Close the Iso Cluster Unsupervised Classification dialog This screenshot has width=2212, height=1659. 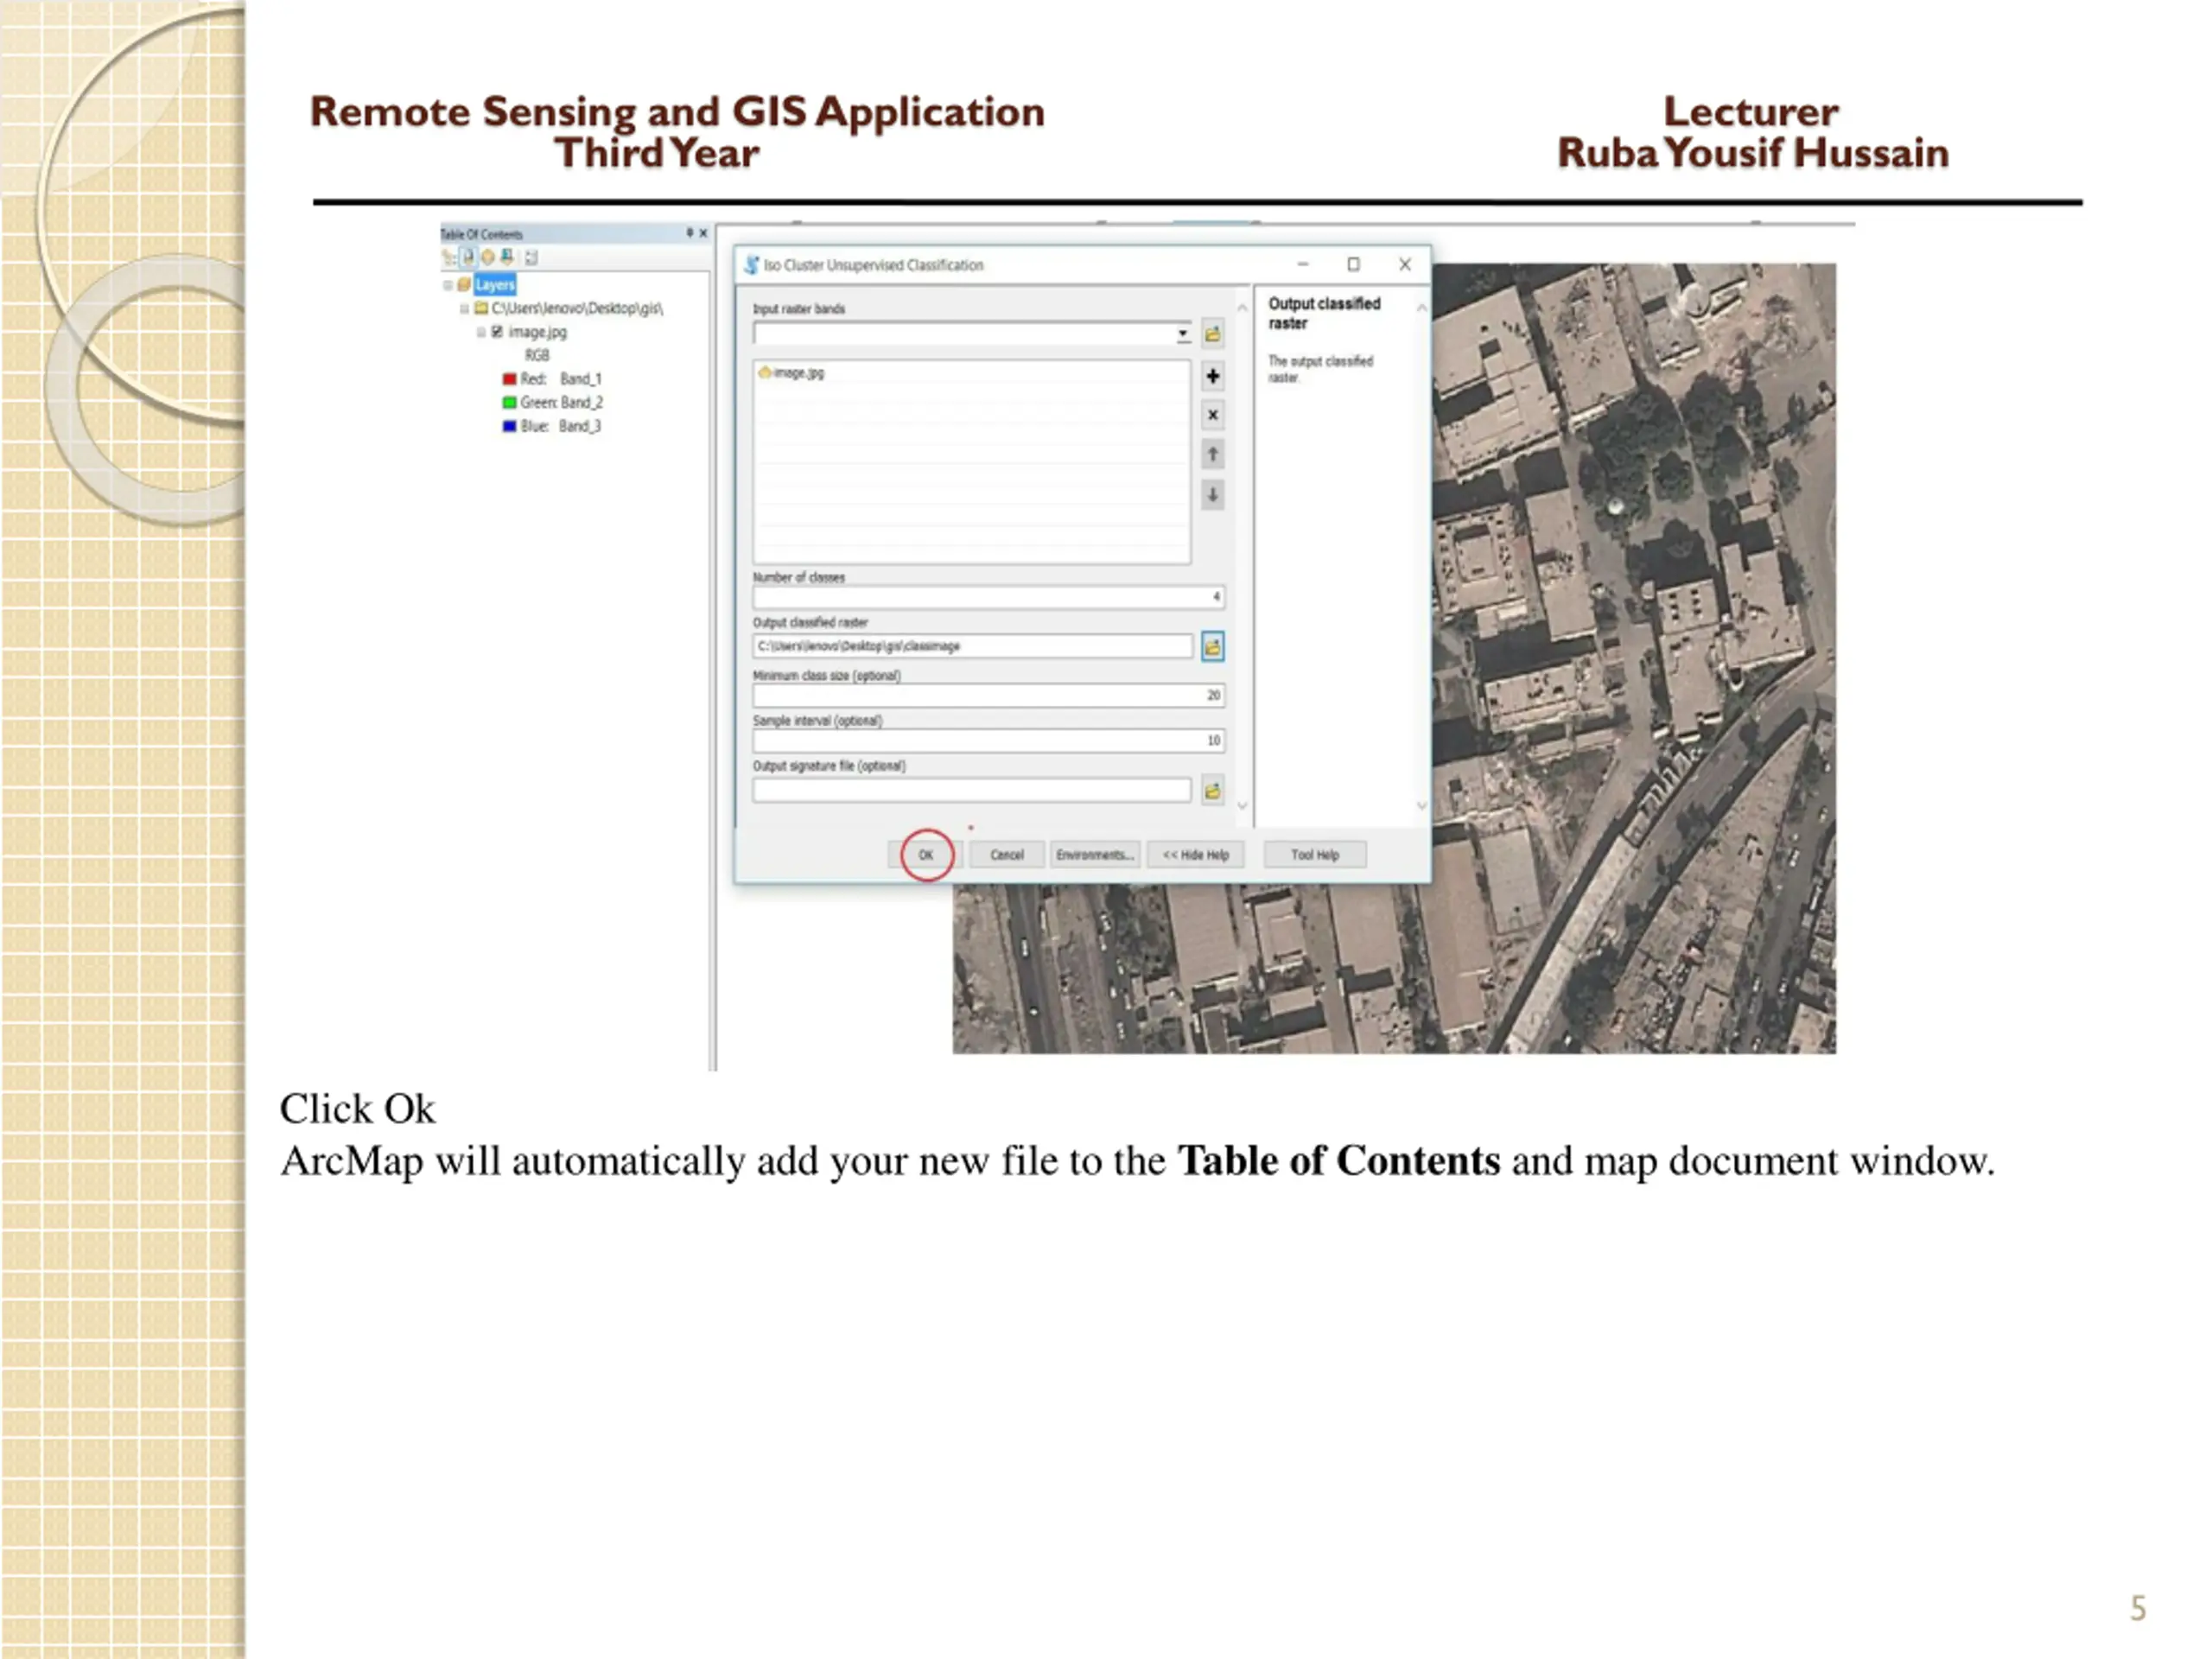point(1405,265)
